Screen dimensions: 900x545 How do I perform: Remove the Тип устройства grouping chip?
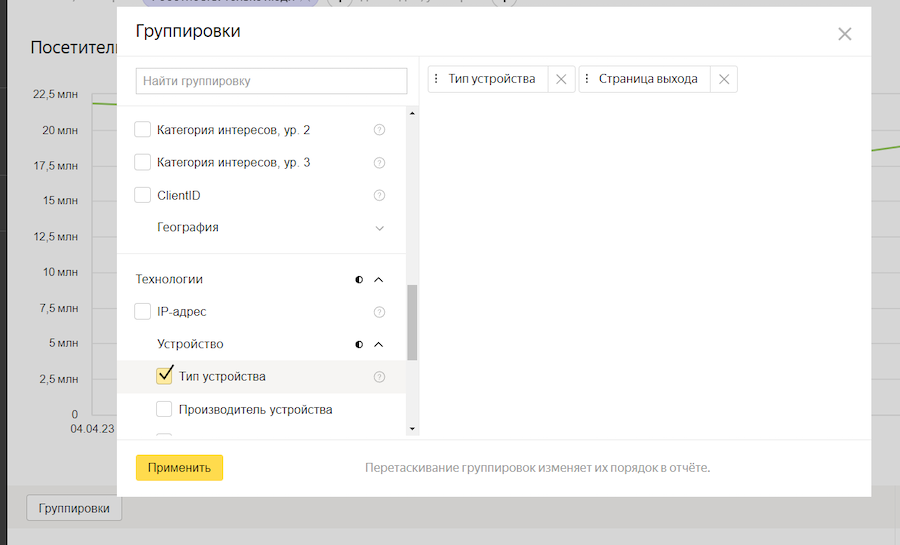[561, 80]
